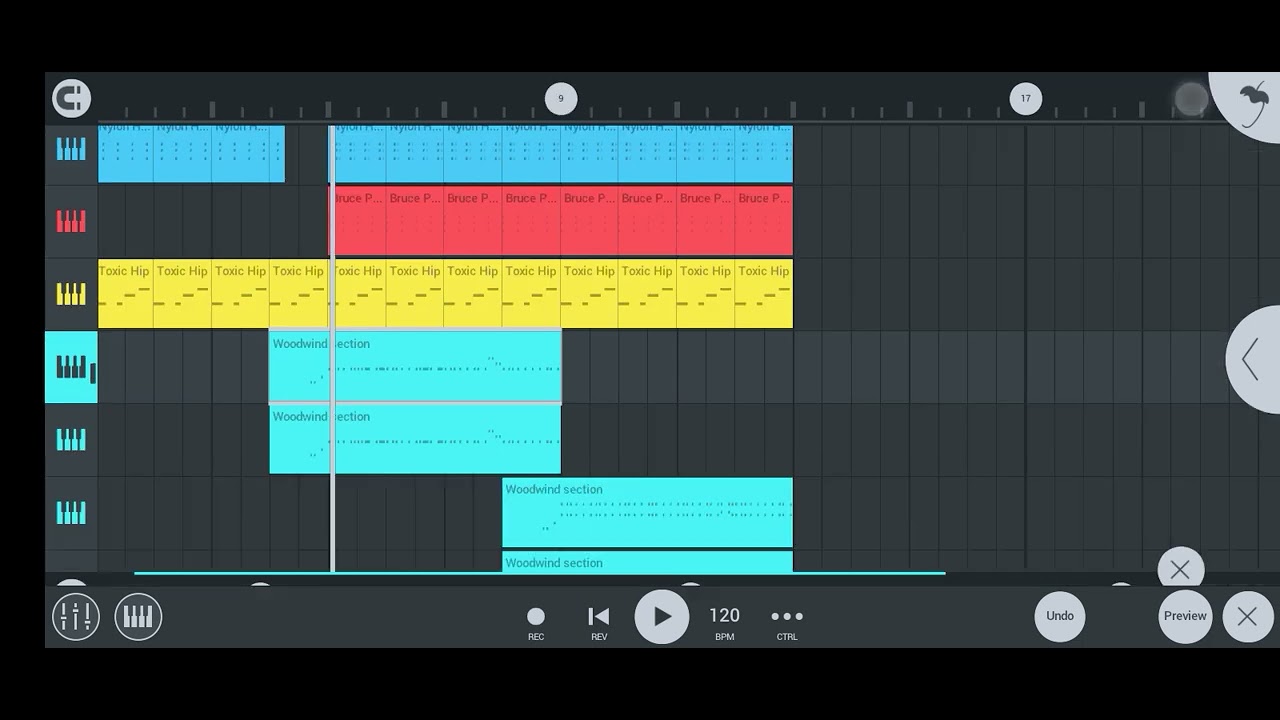The width and height of the screenshot is (1280, 720).
Task: Click the Preview button
Action: point(1185,616)
